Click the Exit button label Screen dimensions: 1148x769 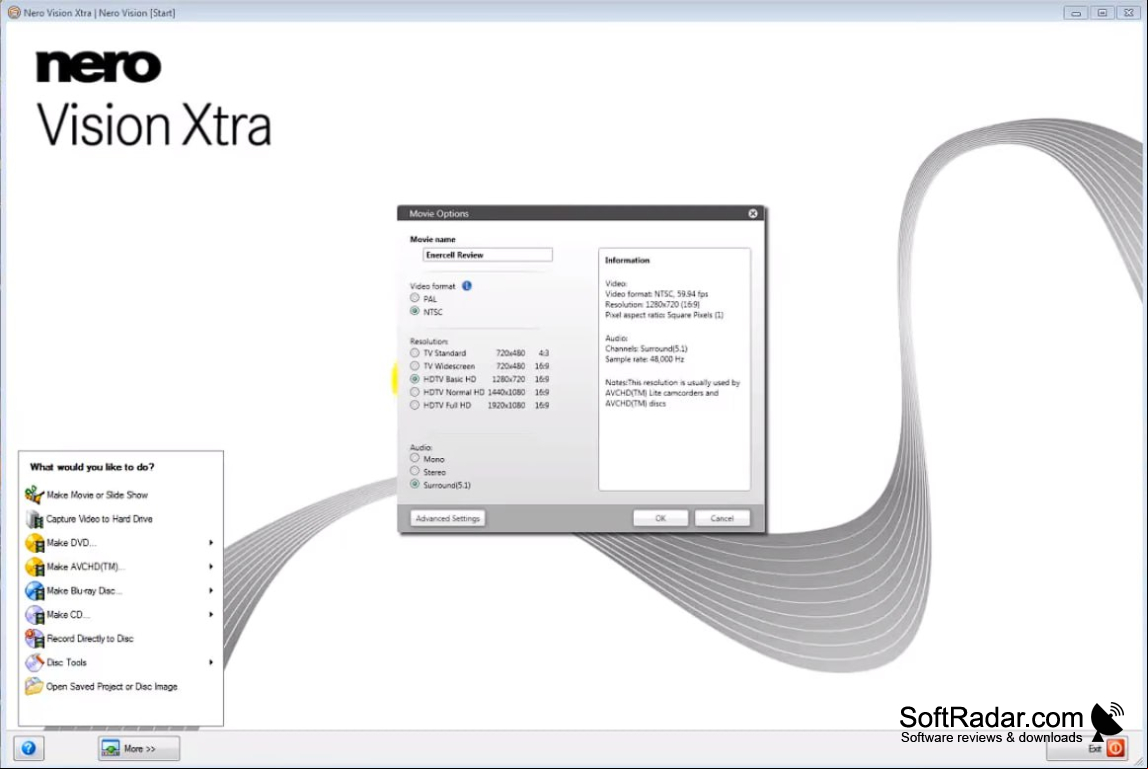click(1095, 748)
